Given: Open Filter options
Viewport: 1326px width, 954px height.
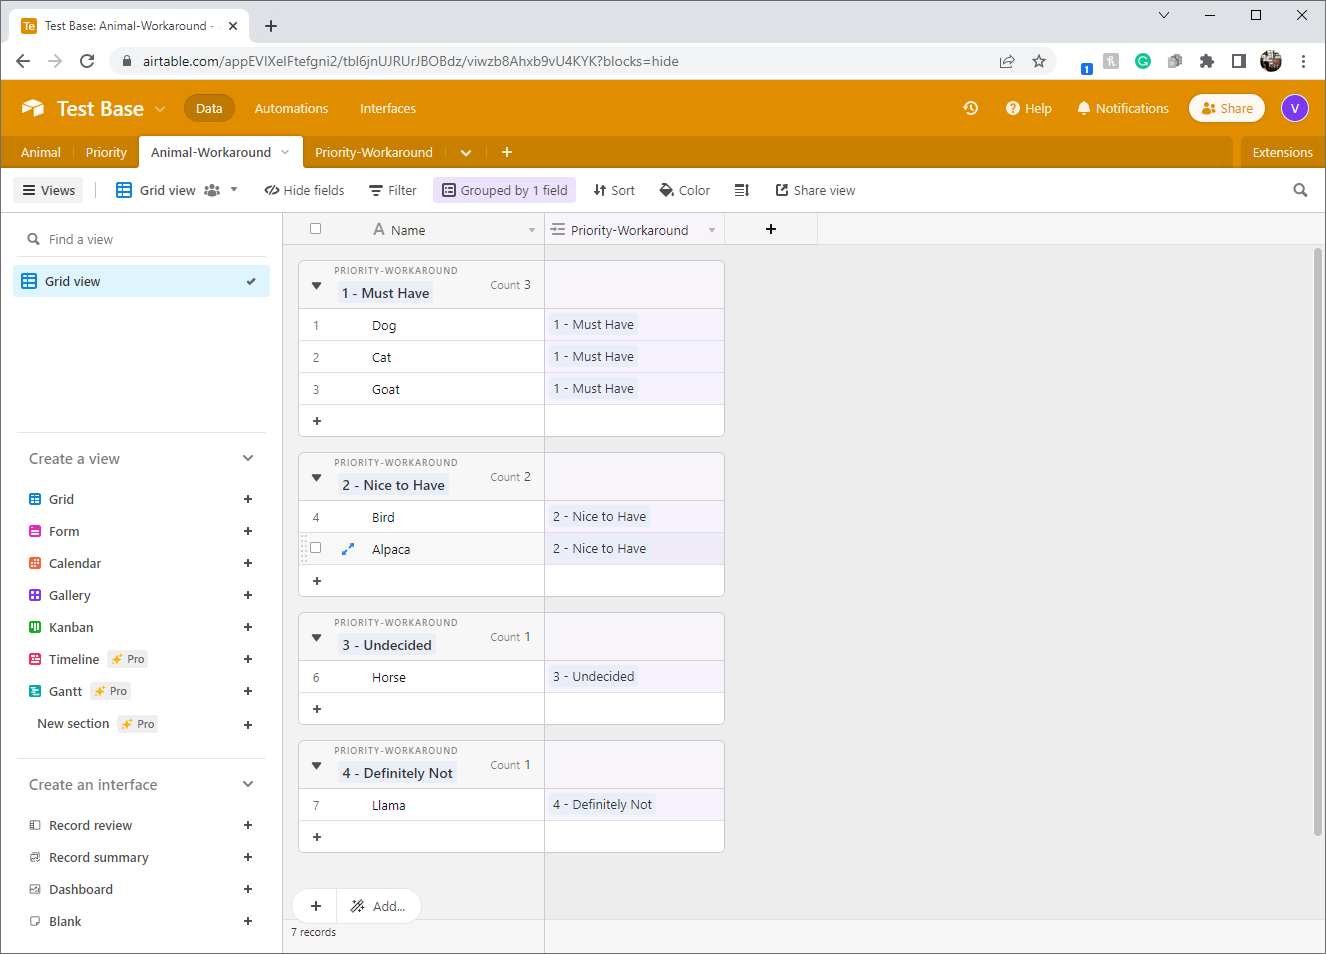Looking at the screenshot, I should pos(393,190).
